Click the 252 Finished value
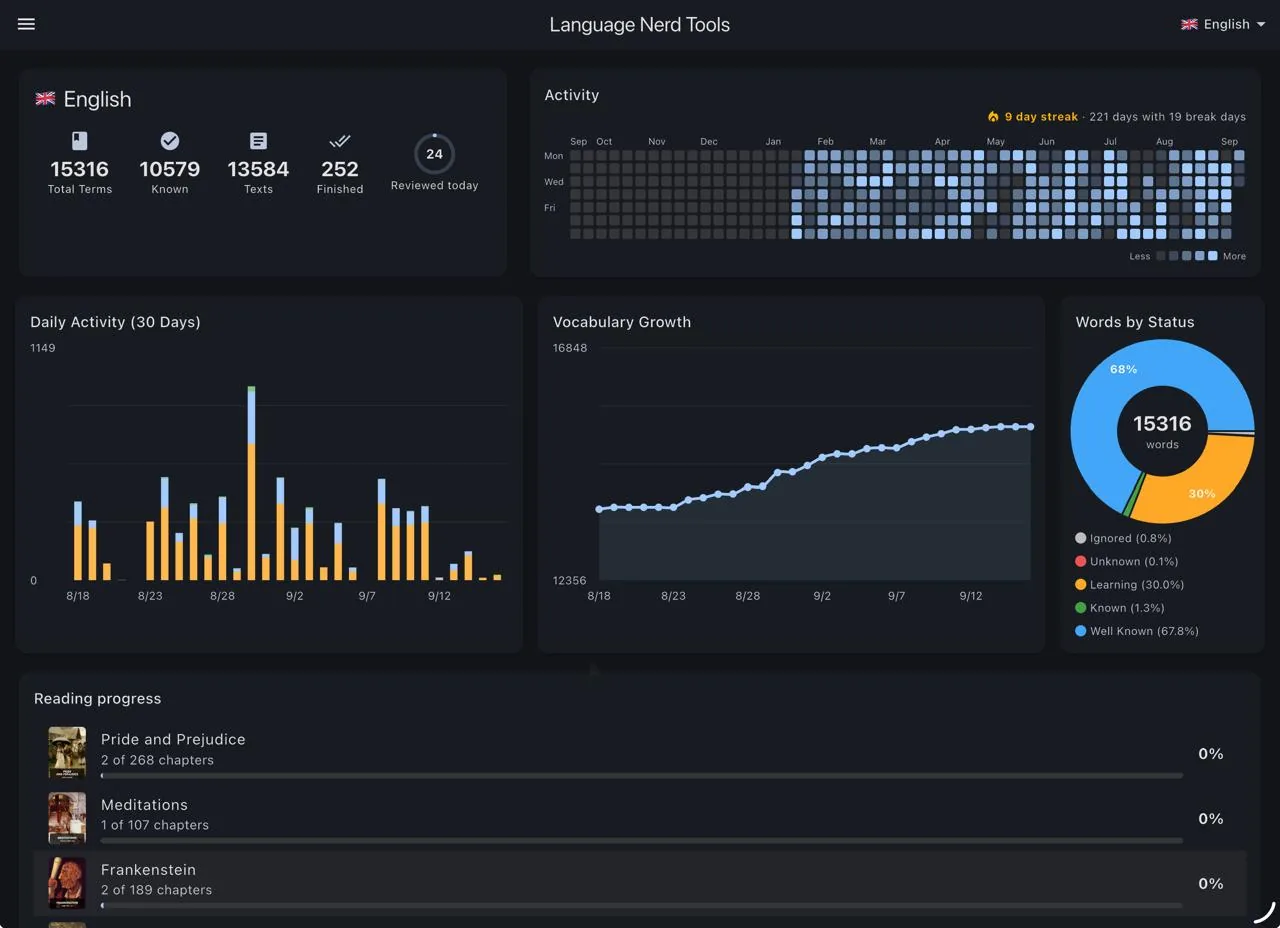 pyautogui.click(x=340, y=169)
